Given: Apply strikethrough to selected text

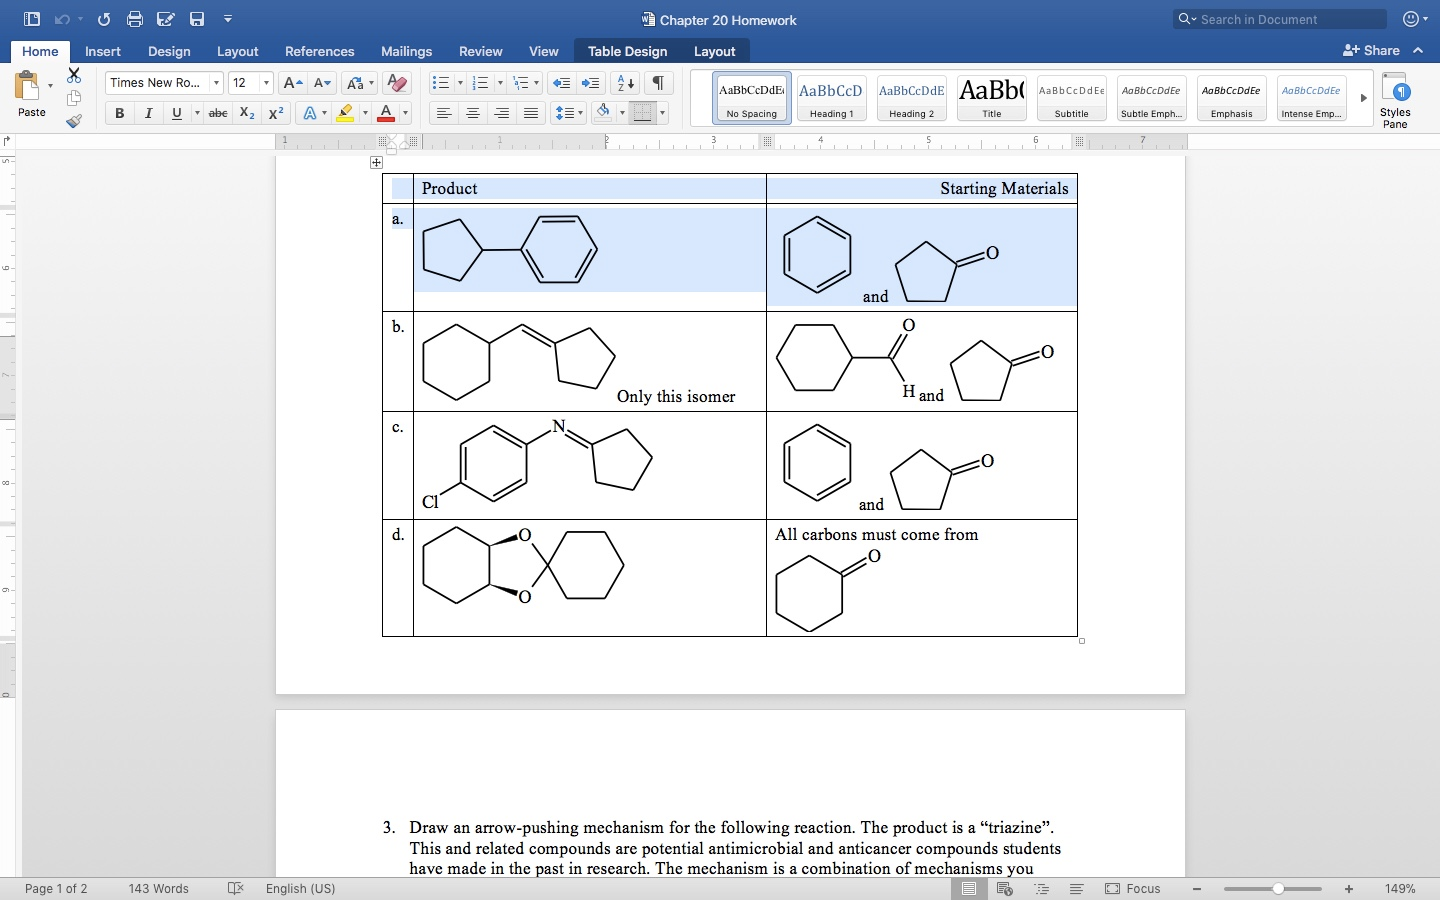Looking at the screenshot, I should [x=218, y=113].
